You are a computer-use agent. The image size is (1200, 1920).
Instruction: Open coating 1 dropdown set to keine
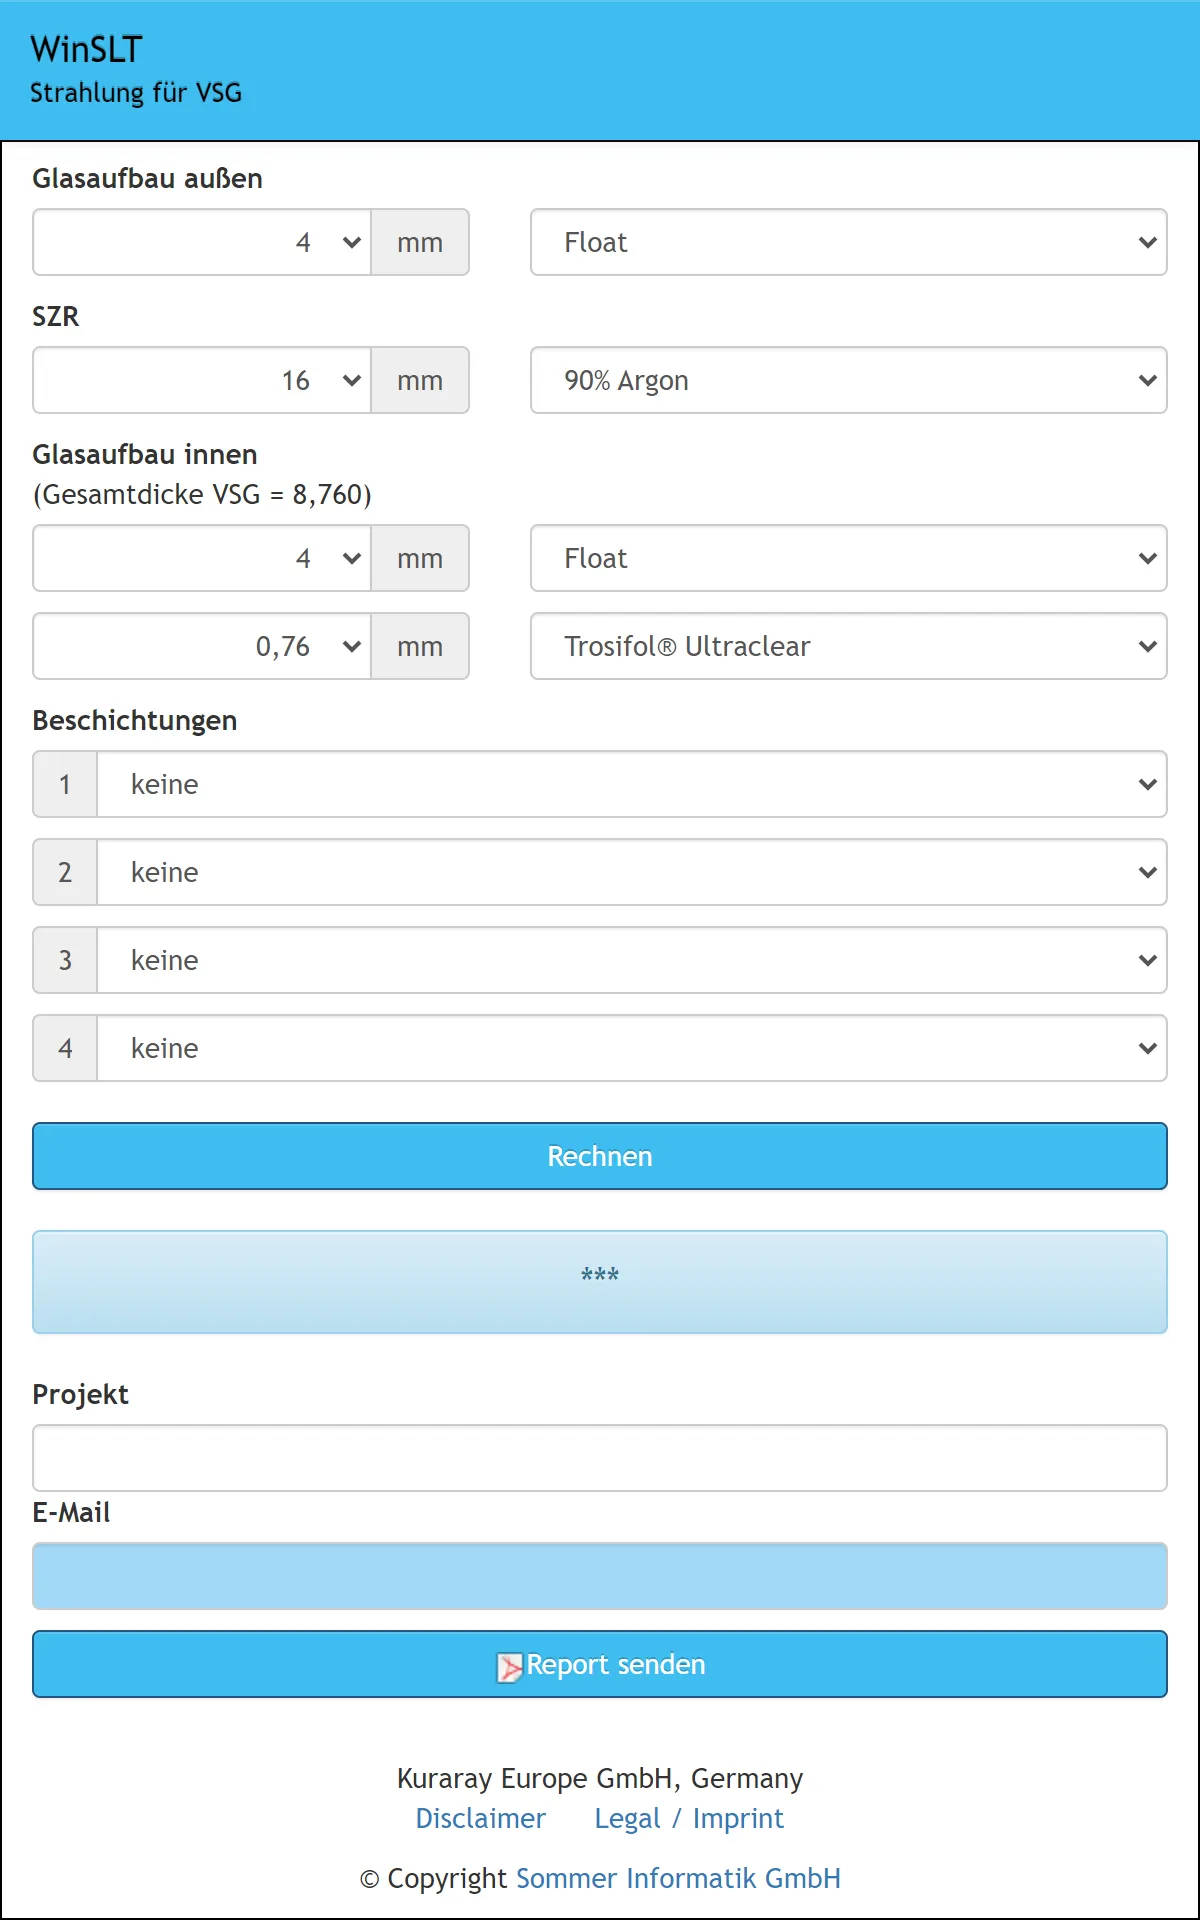[632, 784]
